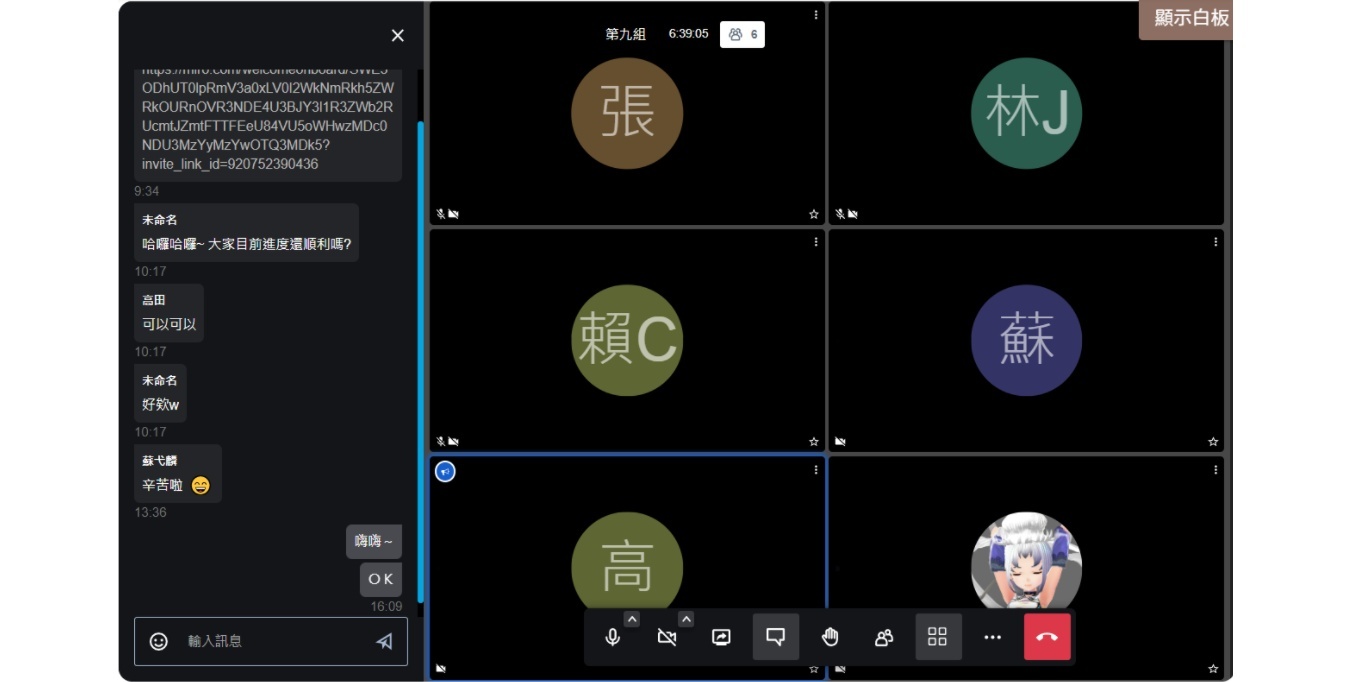Open the participants panel from the toolbar

click(x=884, y=637)
